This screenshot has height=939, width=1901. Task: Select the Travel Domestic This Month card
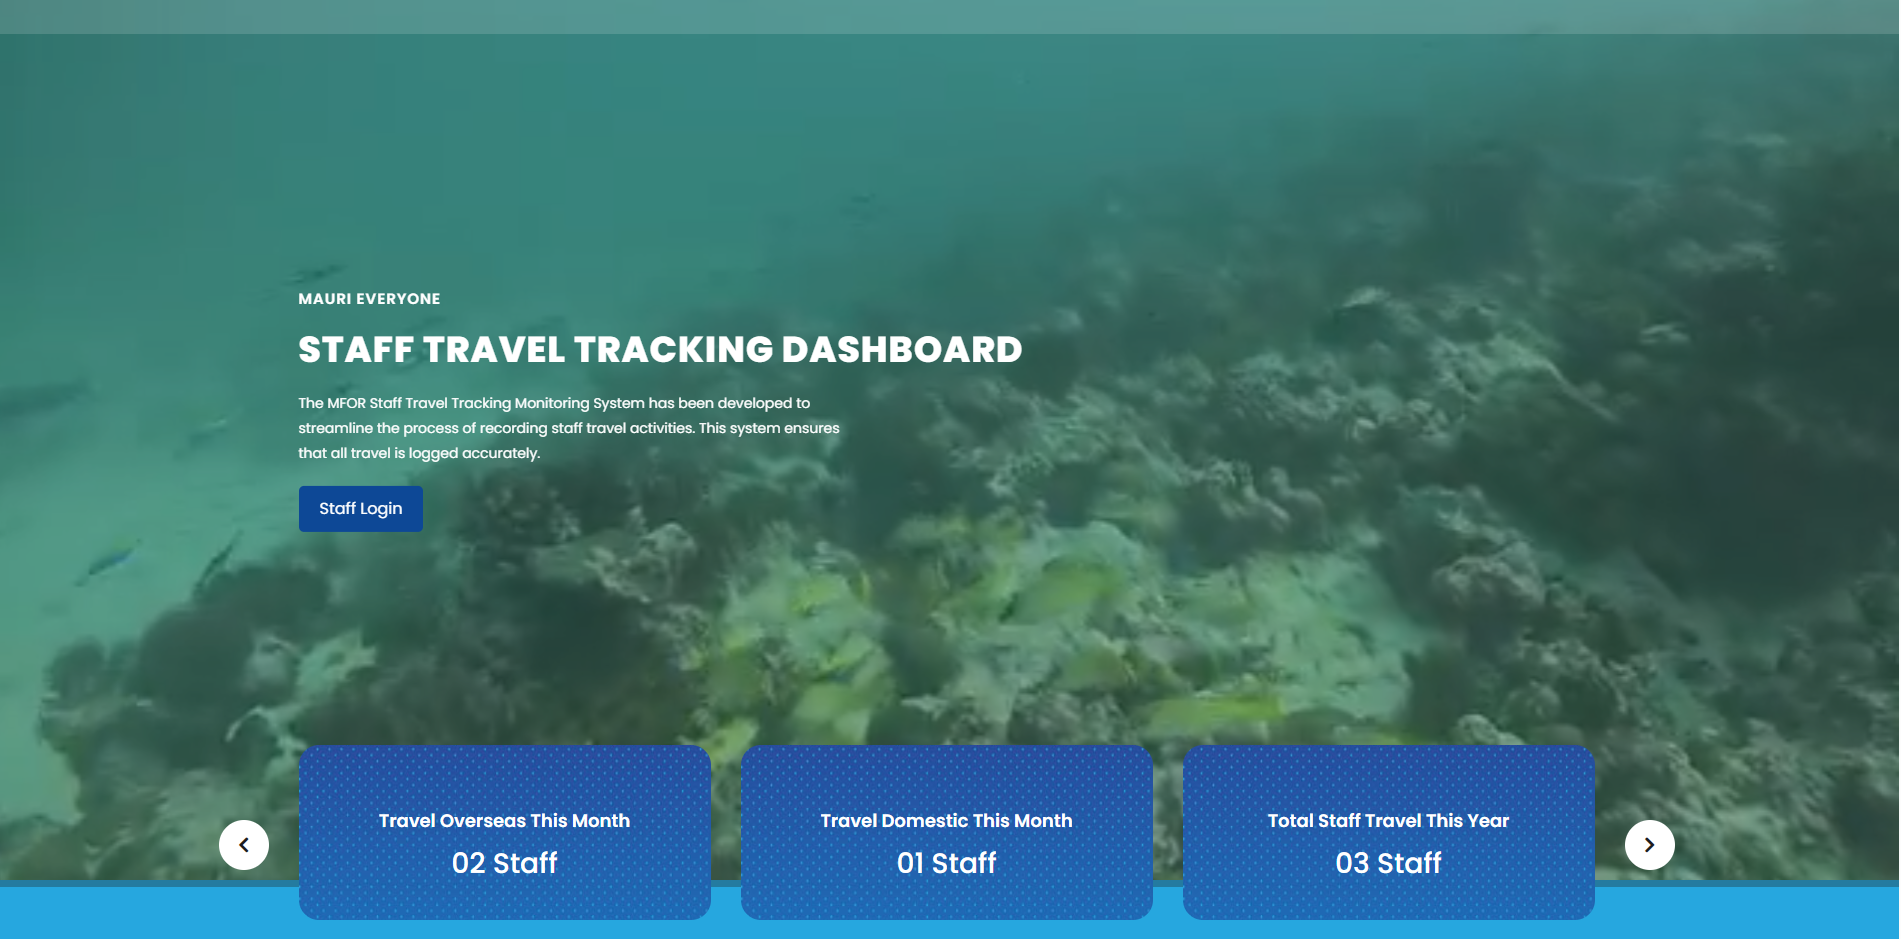coord(946,832)
